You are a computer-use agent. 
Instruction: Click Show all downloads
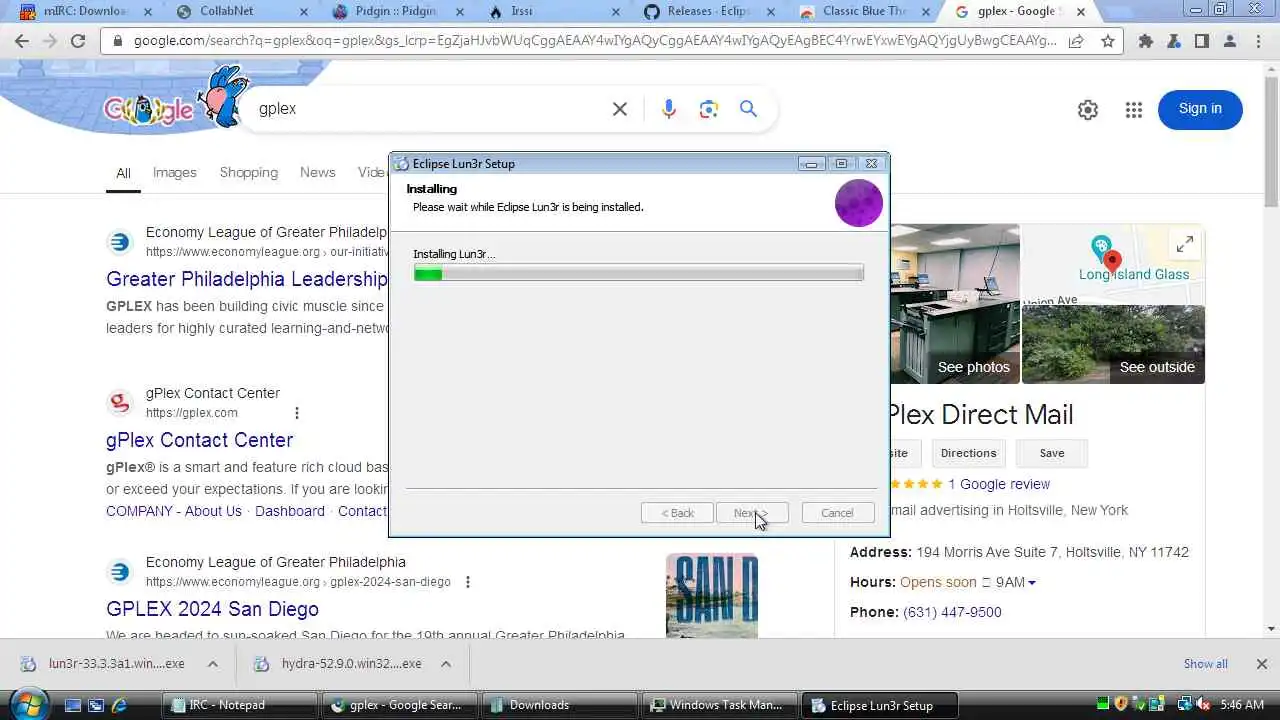click(1205, 664)
